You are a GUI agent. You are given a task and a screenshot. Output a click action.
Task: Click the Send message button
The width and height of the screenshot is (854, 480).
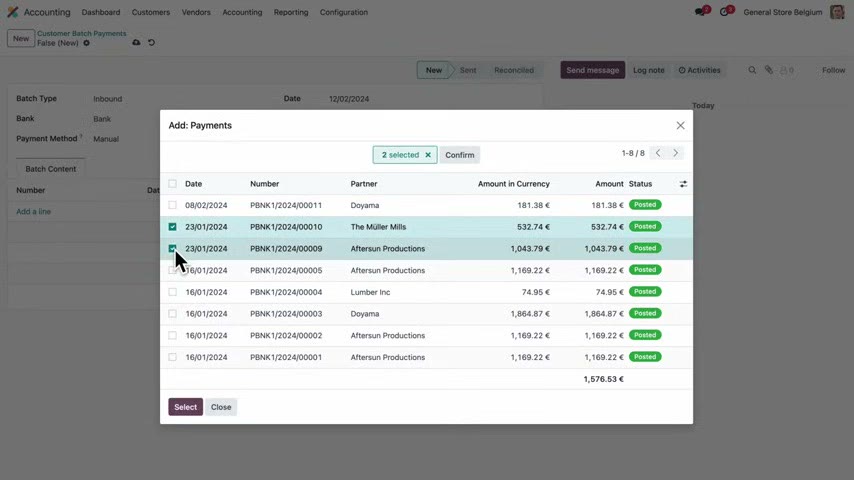click(x=593, y=70)
